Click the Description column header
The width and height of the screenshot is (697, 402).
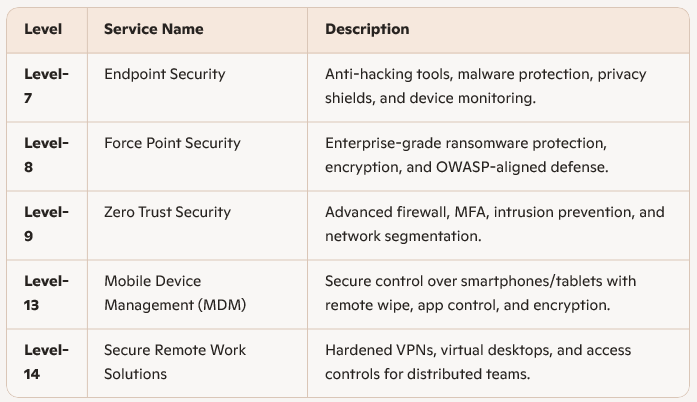(367, 30)
